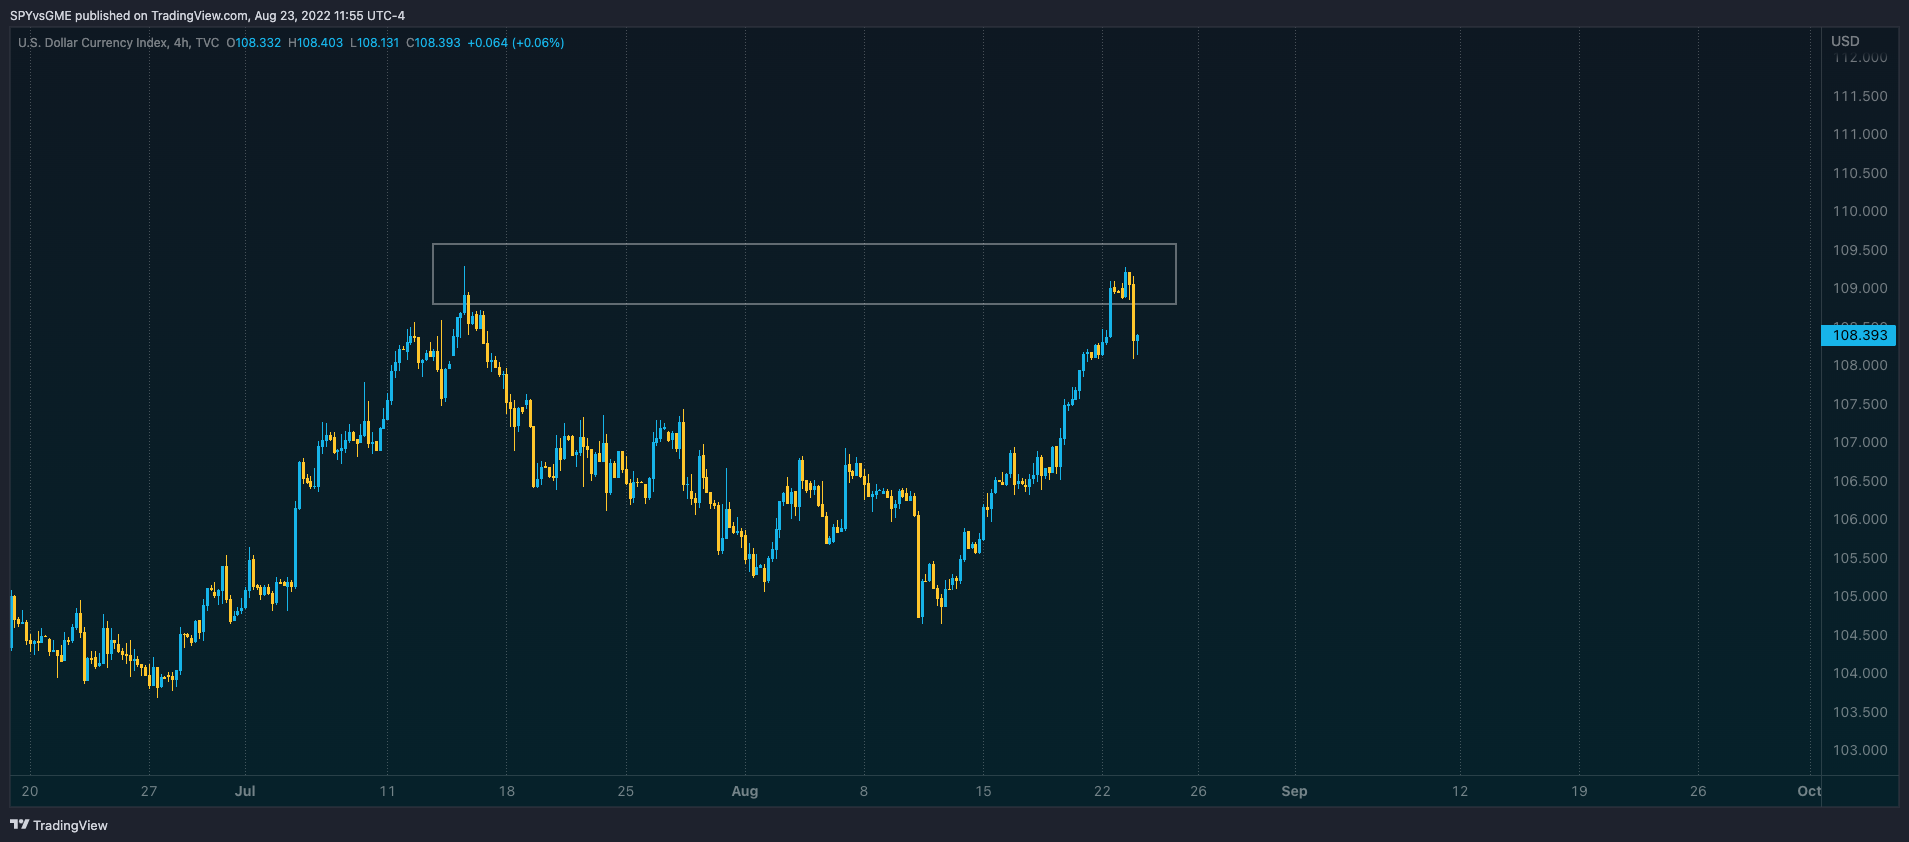Click the 107.500 price axis label
Screen dimensions: 1909x842
tap(1860, 404)
